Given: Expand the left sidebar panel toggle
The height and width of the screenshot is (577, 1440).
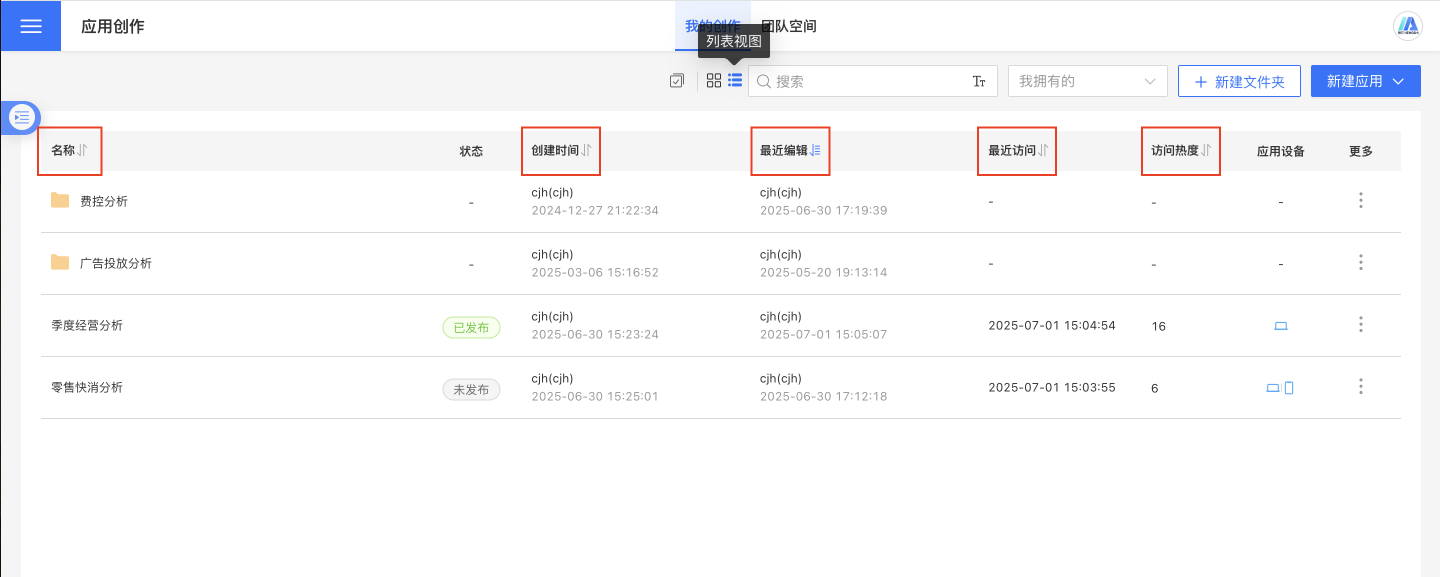Looking at the screenshot, I should point(21,117).
